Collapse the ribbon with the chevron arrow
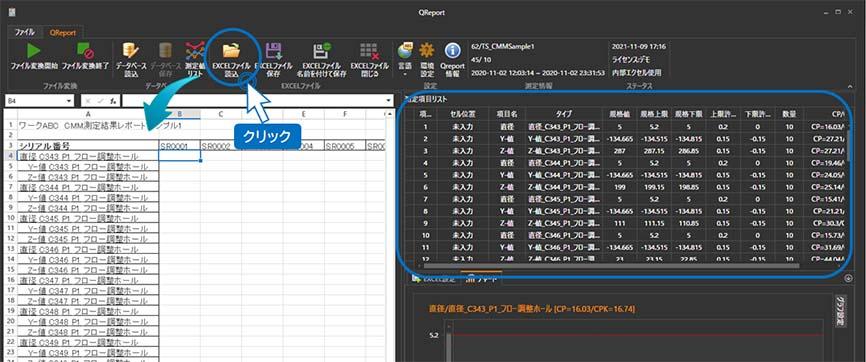The image size is (866, 362). tap(850, 86)
